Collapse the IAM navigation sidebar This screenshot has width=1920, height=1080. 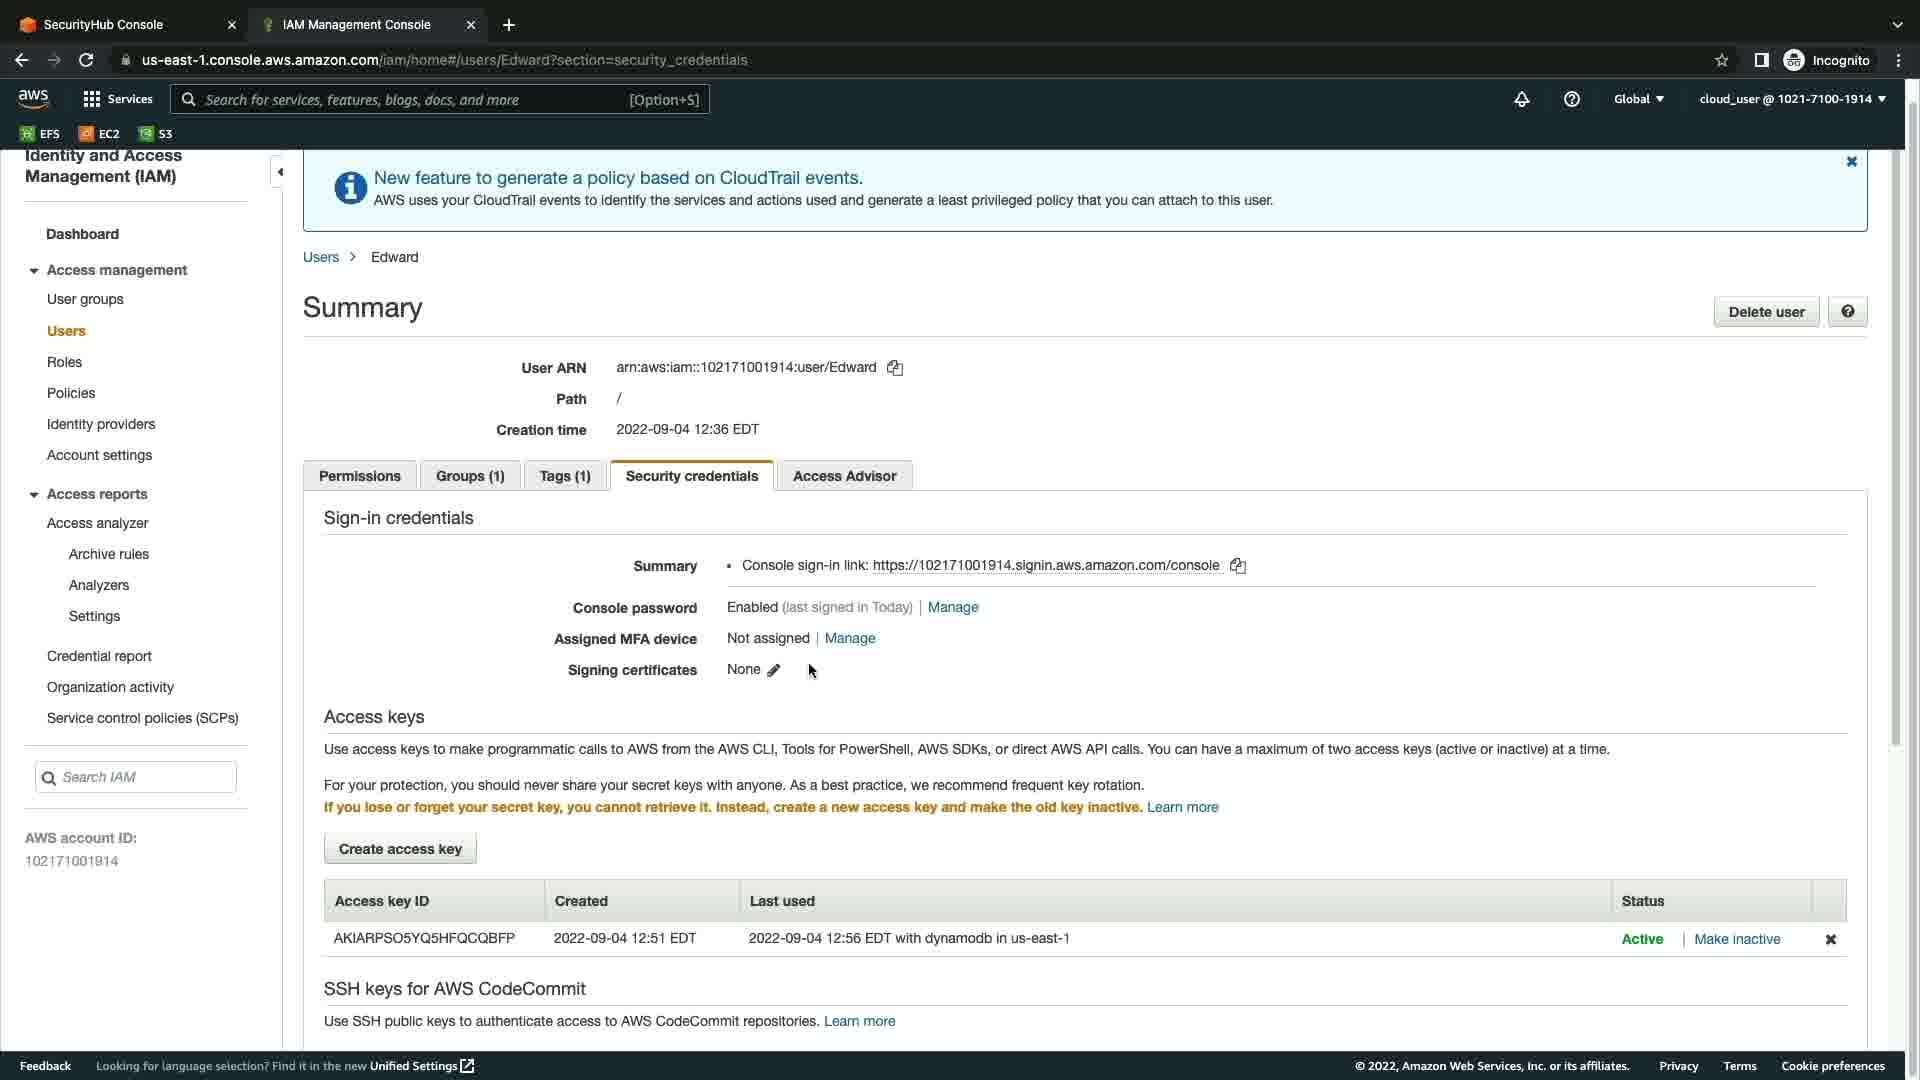coord(280,172)
